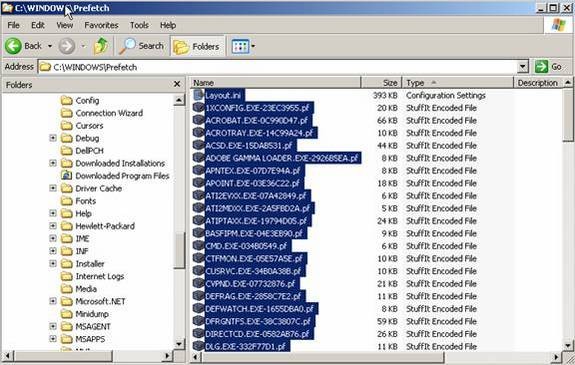The height and width of the screenshot is (365, 575).
Task: Open the Address bar dropdown
Action: pyautogui.click(x=523, y=67)
